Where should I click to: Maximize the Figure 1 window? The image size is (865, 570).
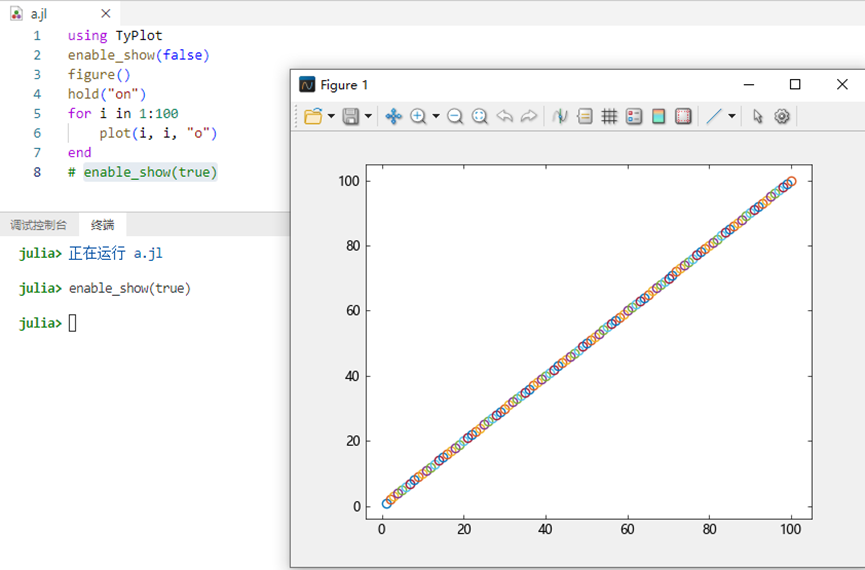(x=795, y=84)
